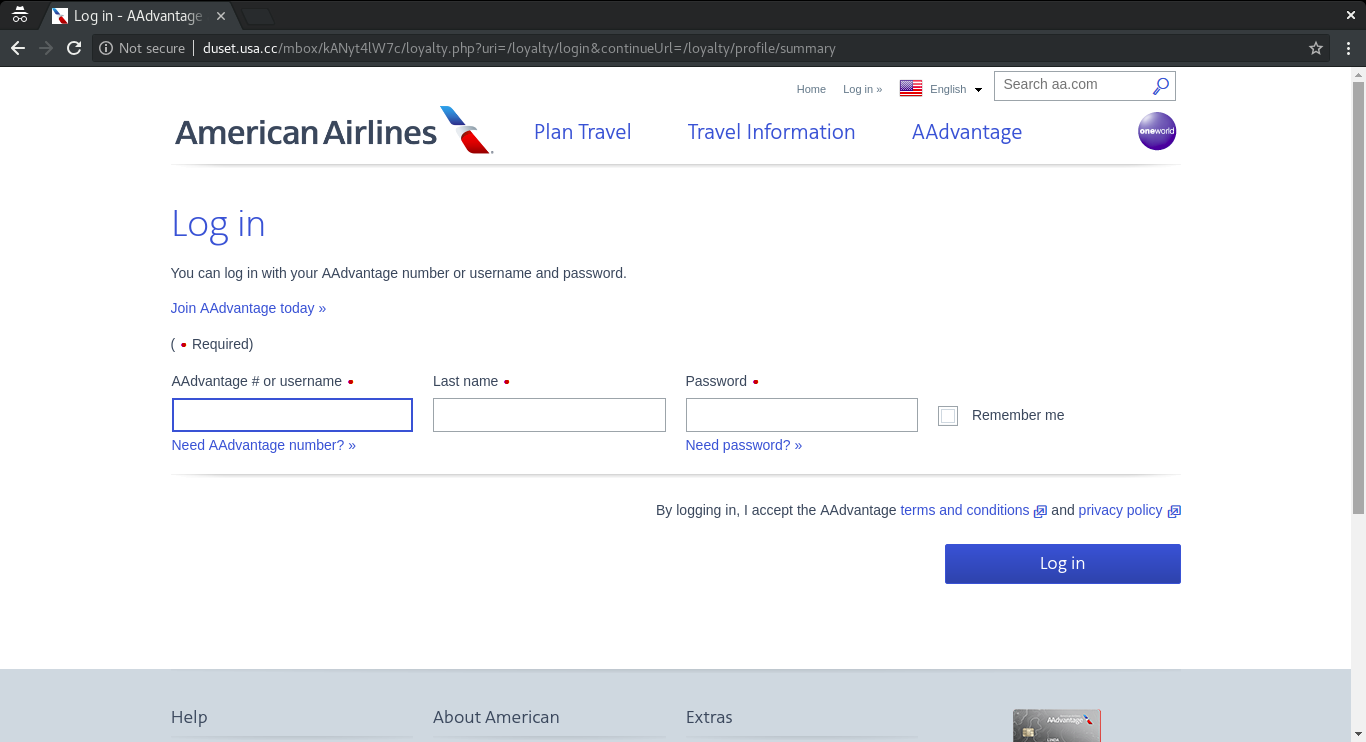Viewport: 1366px width, 742px height.
Task: Click the browser back arrow
Action: (x=18, y=48)
